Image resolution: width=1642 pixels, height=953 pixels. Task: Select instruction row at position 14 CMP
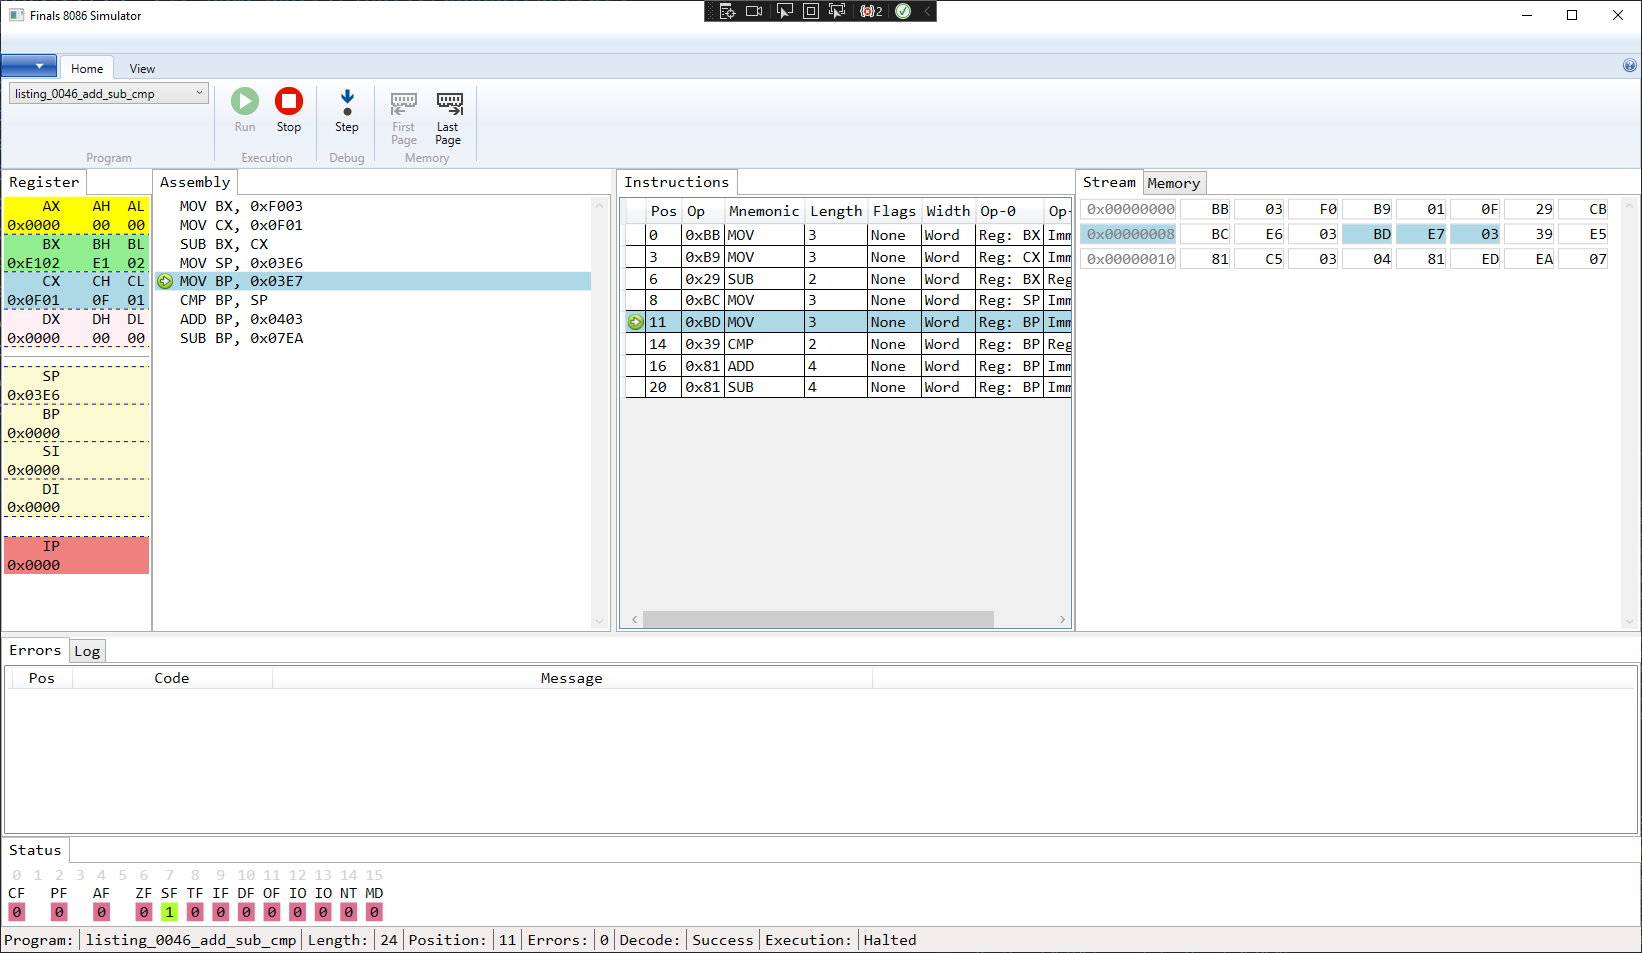tap(848, 344)
